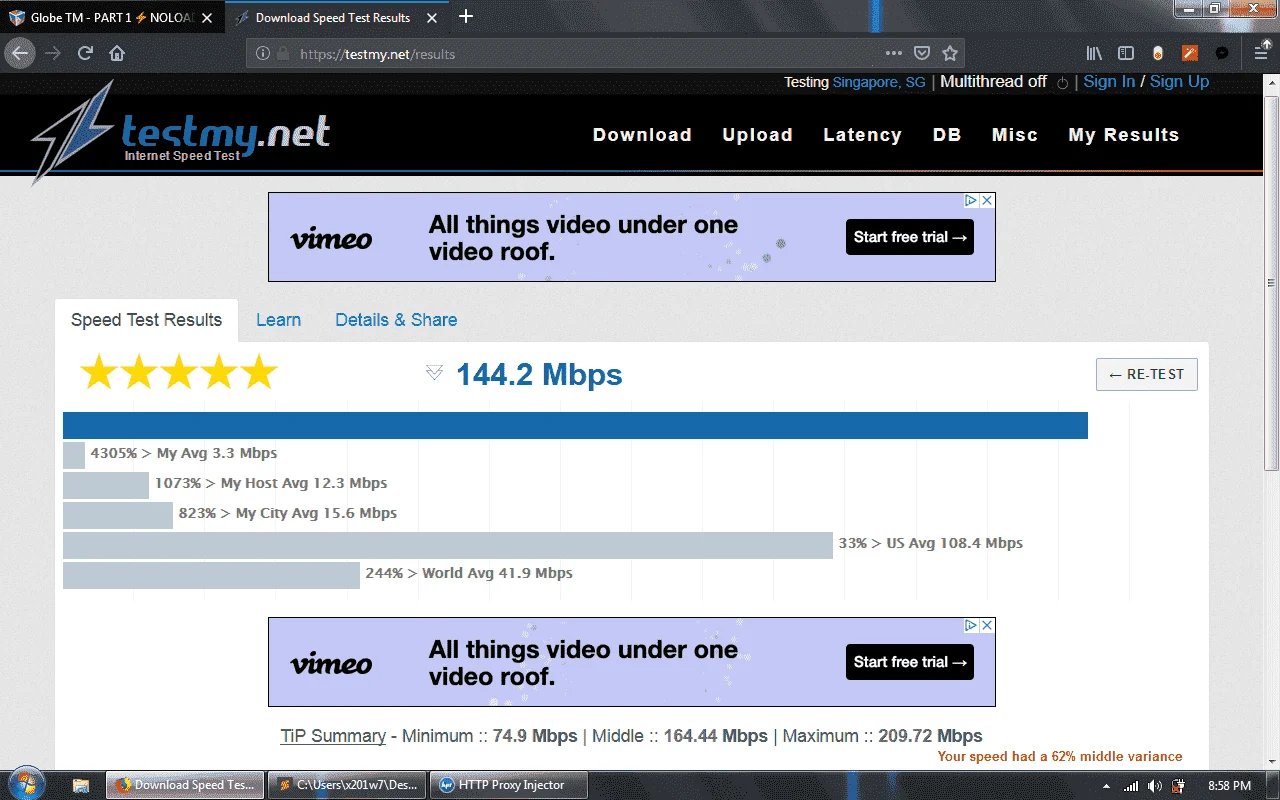
Task: Close the bottom Vimeo ad
Action: point(987,625)
